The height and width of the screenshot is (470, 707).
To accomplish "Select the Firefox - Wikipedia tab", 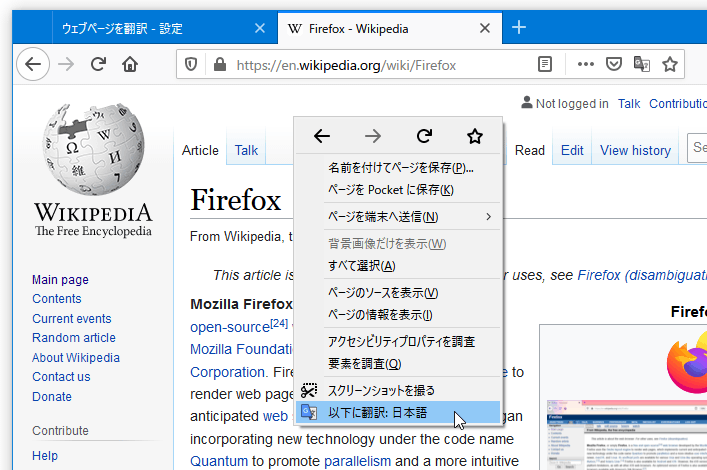I will point(390,28).
